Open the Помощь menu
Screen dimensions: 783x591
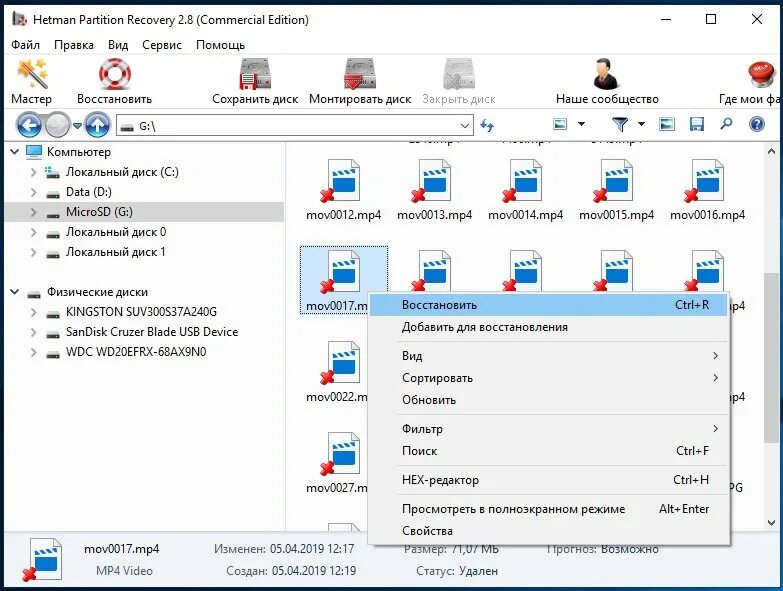[x=220, y=45]
